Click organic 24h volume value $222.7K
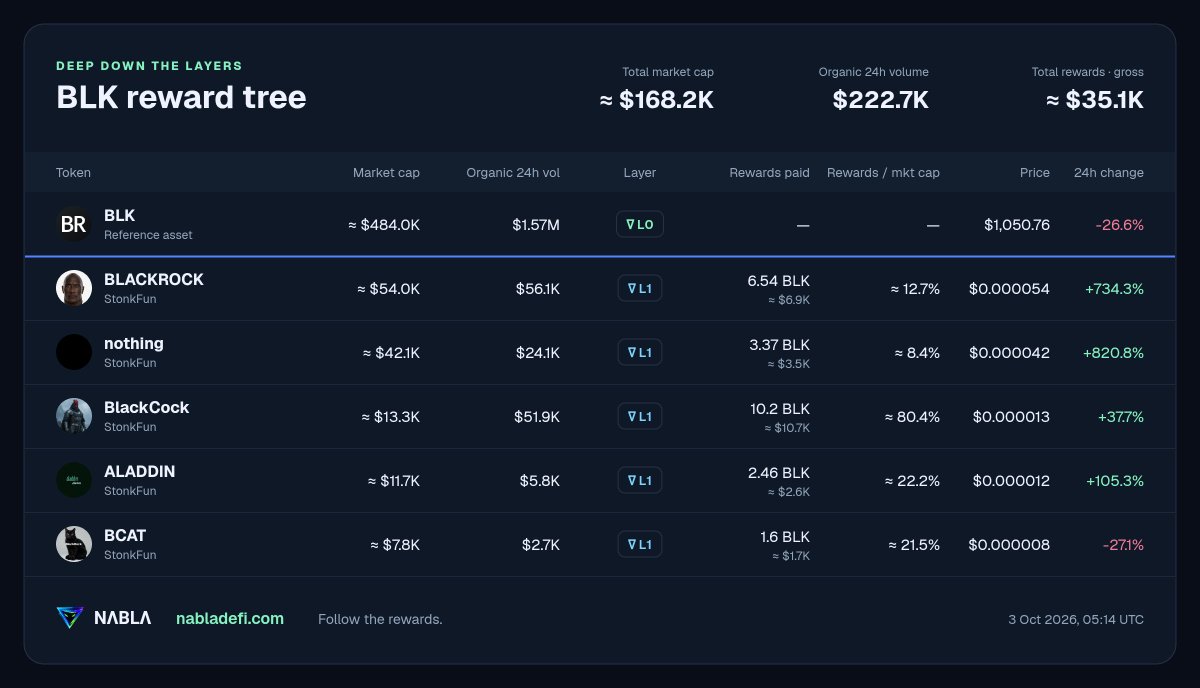The image size is (1200, 688). click(x=881, y=100)
